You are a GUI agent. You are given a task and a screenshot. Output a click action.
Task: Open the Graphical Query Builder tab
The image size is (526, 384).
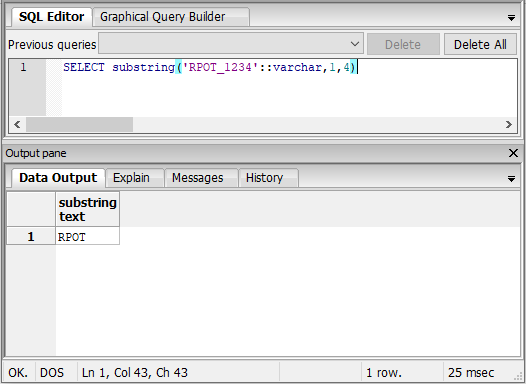pos(171,17)
